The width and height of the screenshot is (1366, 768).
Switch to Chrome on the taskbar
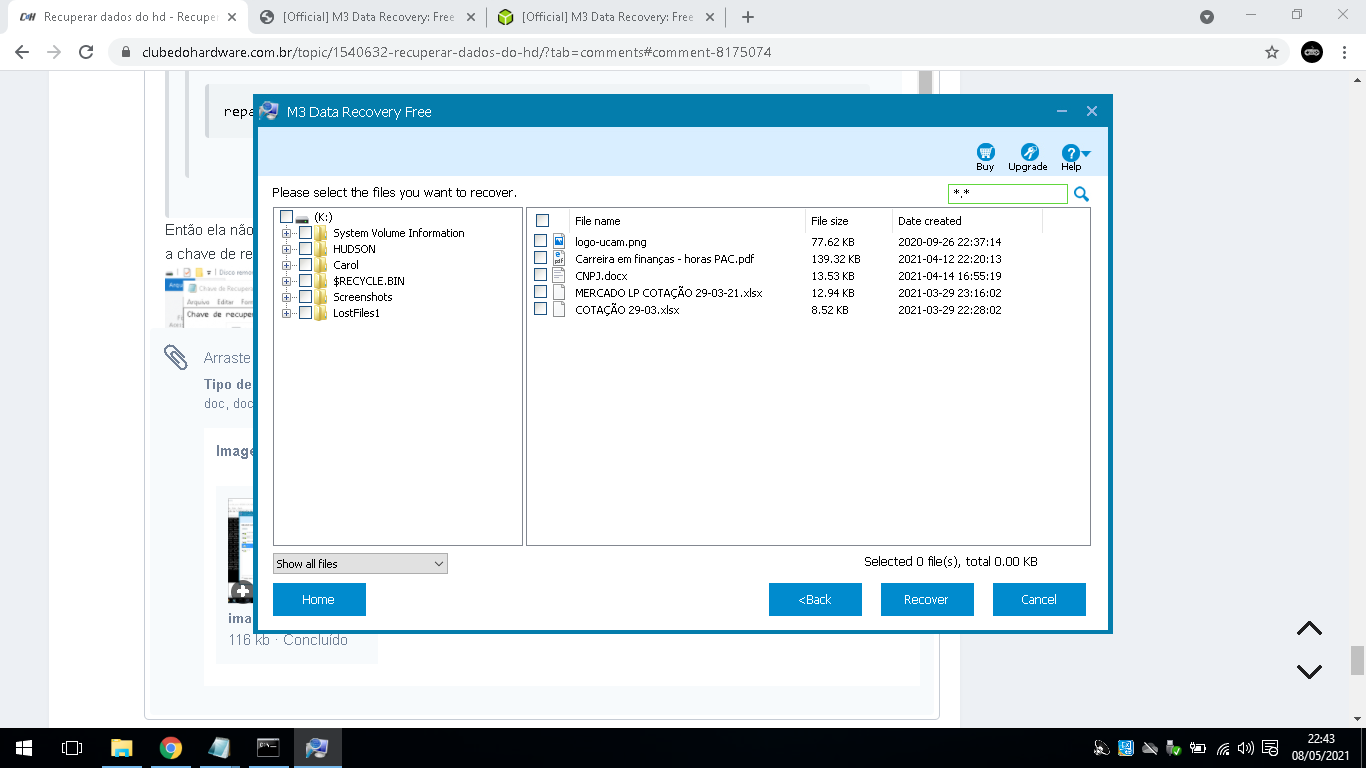171,748
